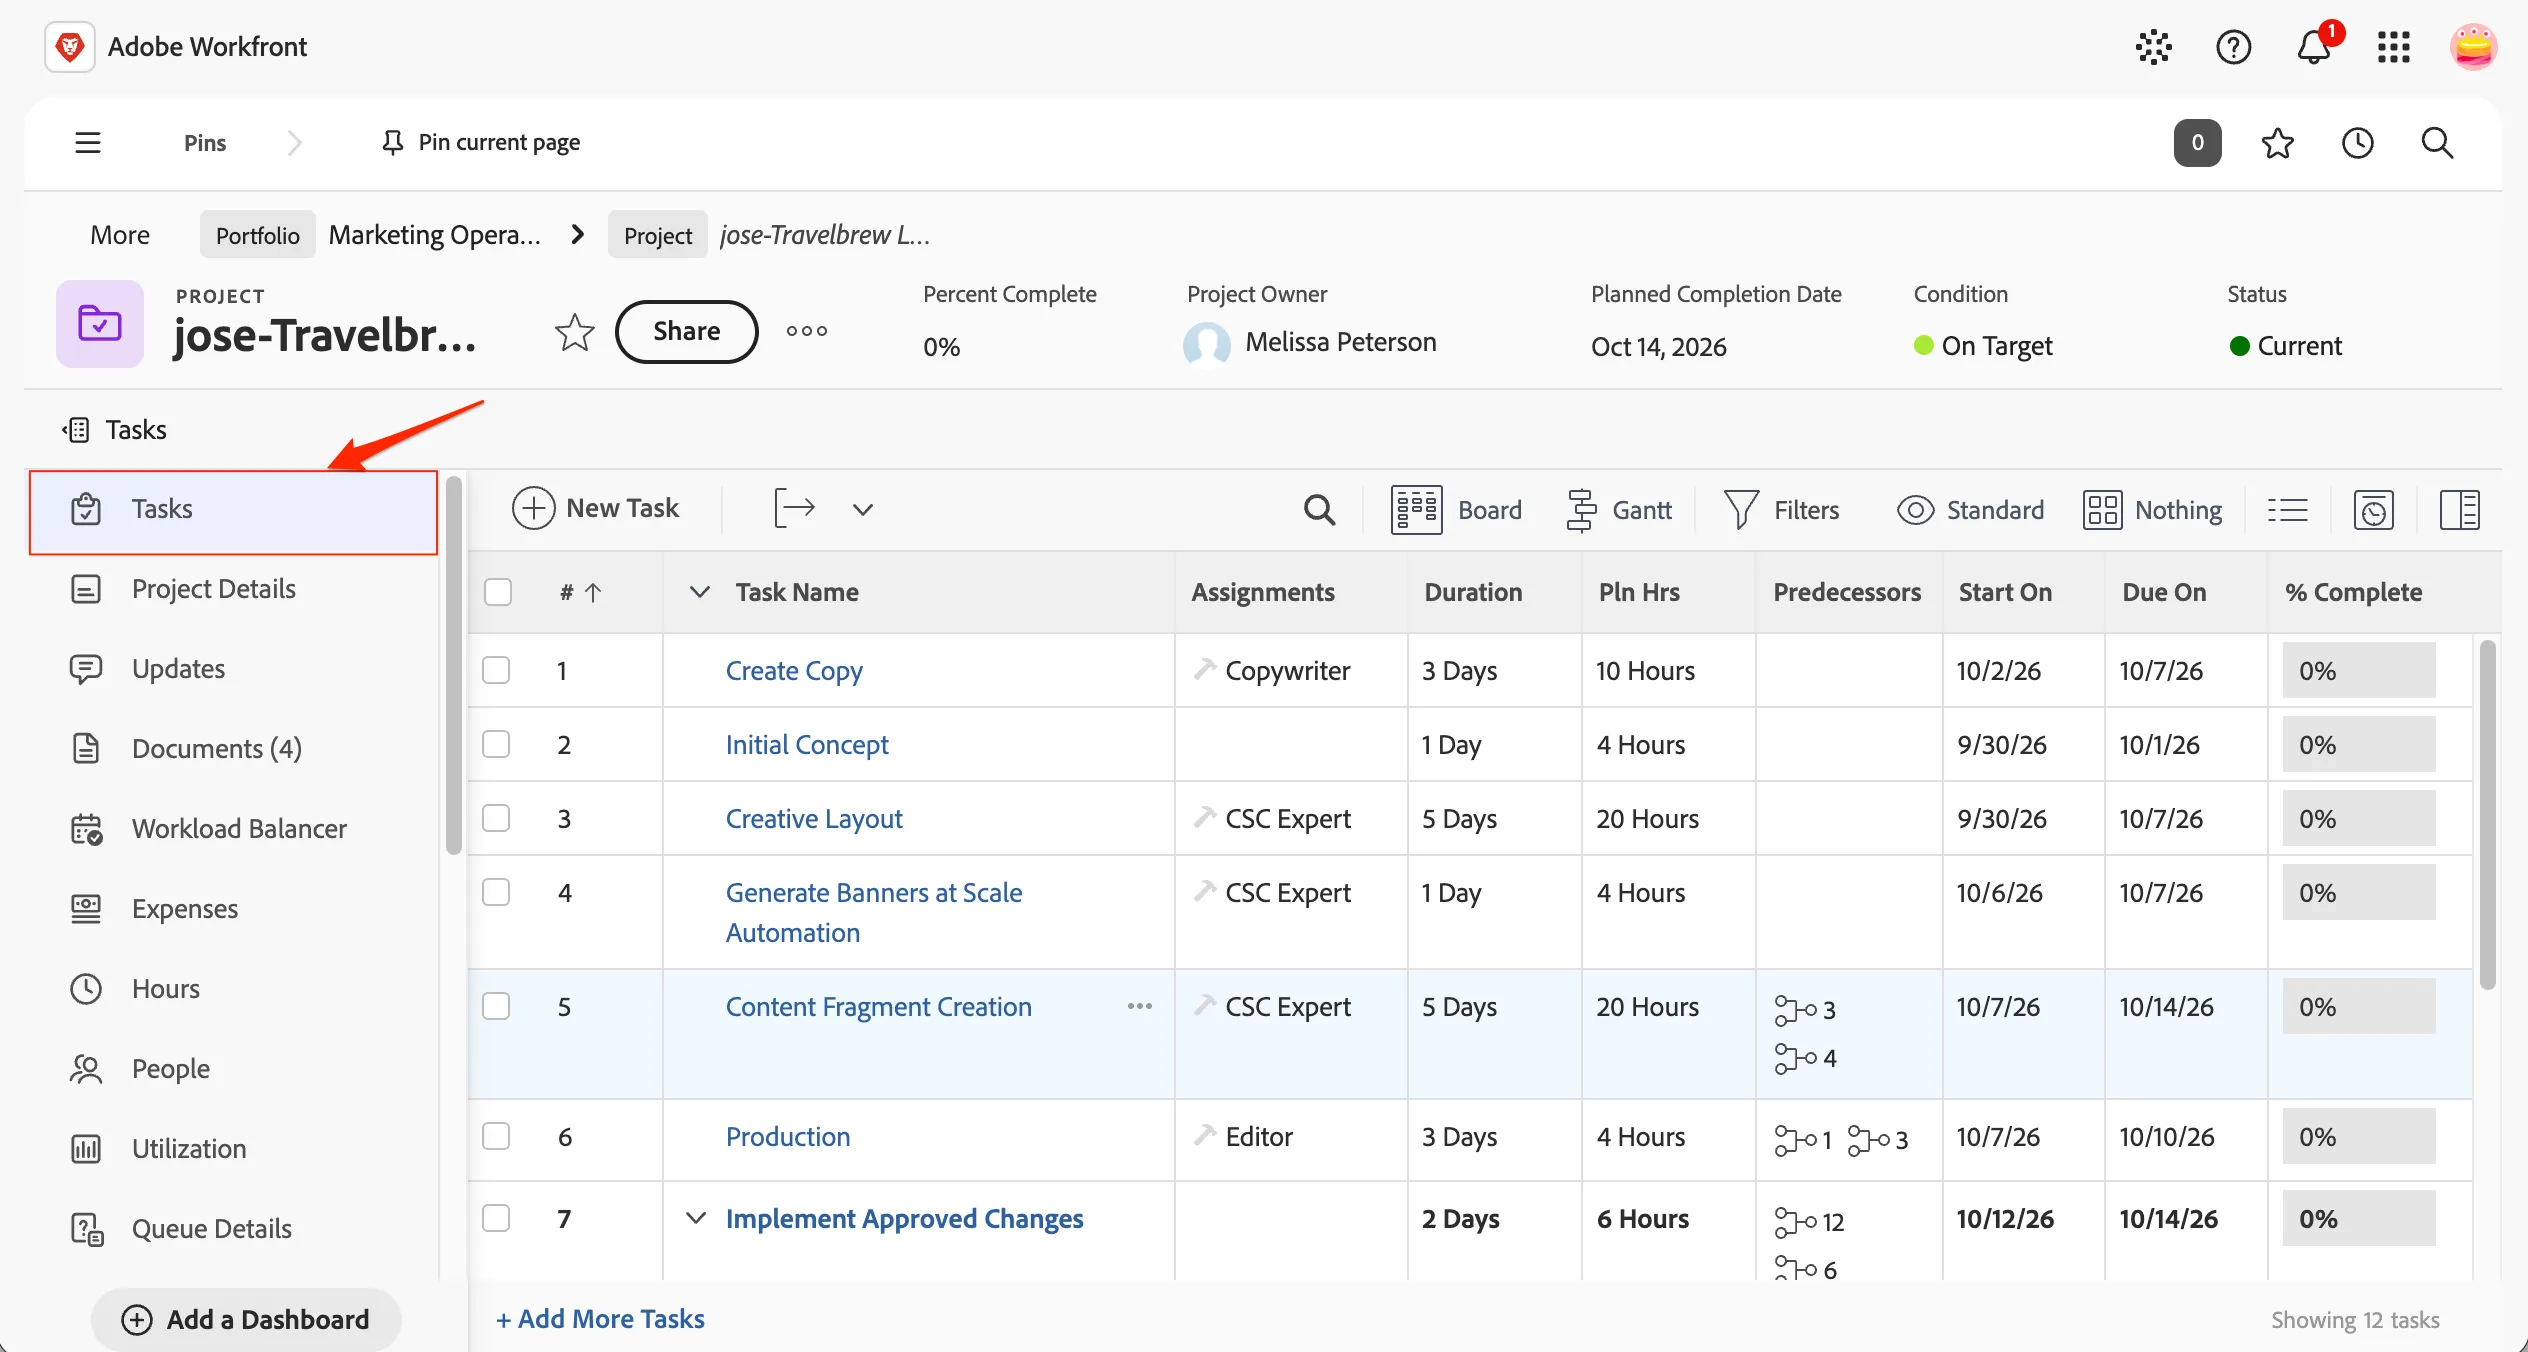Screen dimensions: 2528x1352
Task: Open the help question mark icon
Action: [x=2233, y=47]
